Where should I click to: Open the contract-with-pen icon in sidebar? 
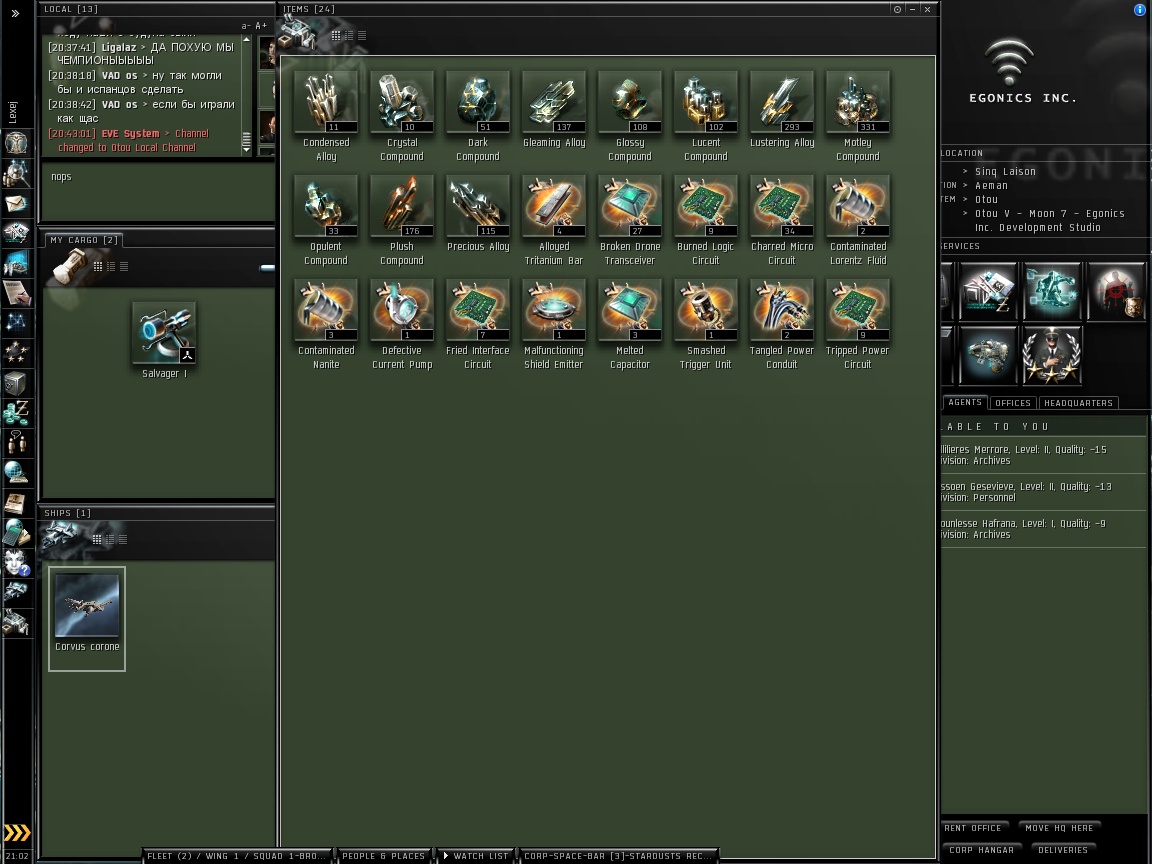[x=16, y=293]
